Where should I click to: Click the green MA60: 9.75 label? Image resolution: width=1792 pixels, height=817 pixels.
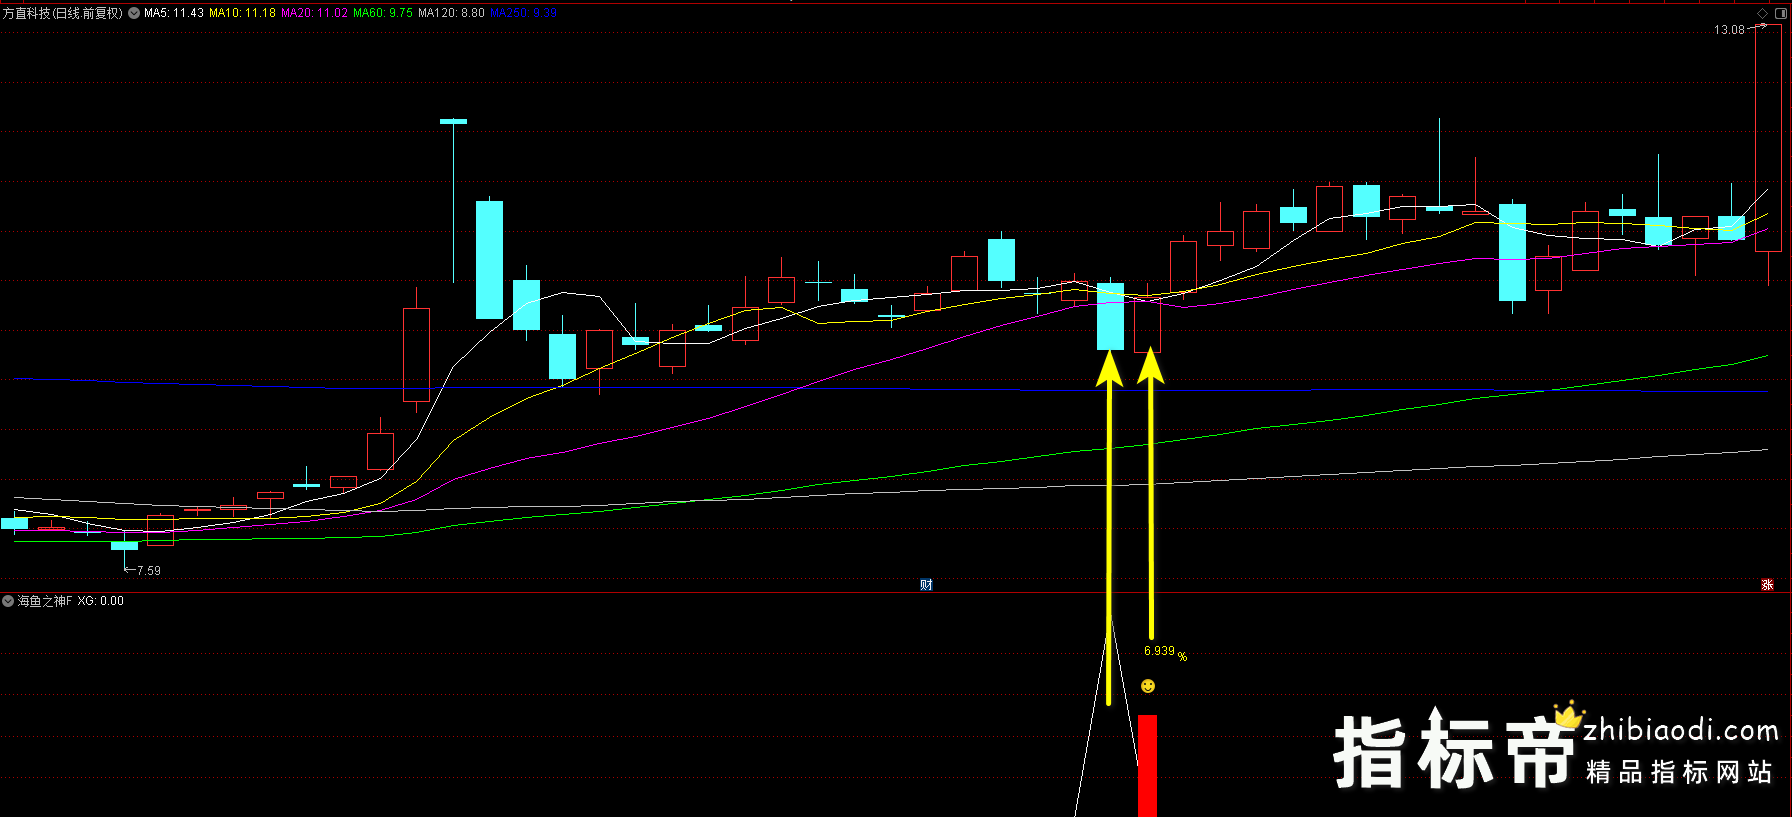click(x=383, y=13)
